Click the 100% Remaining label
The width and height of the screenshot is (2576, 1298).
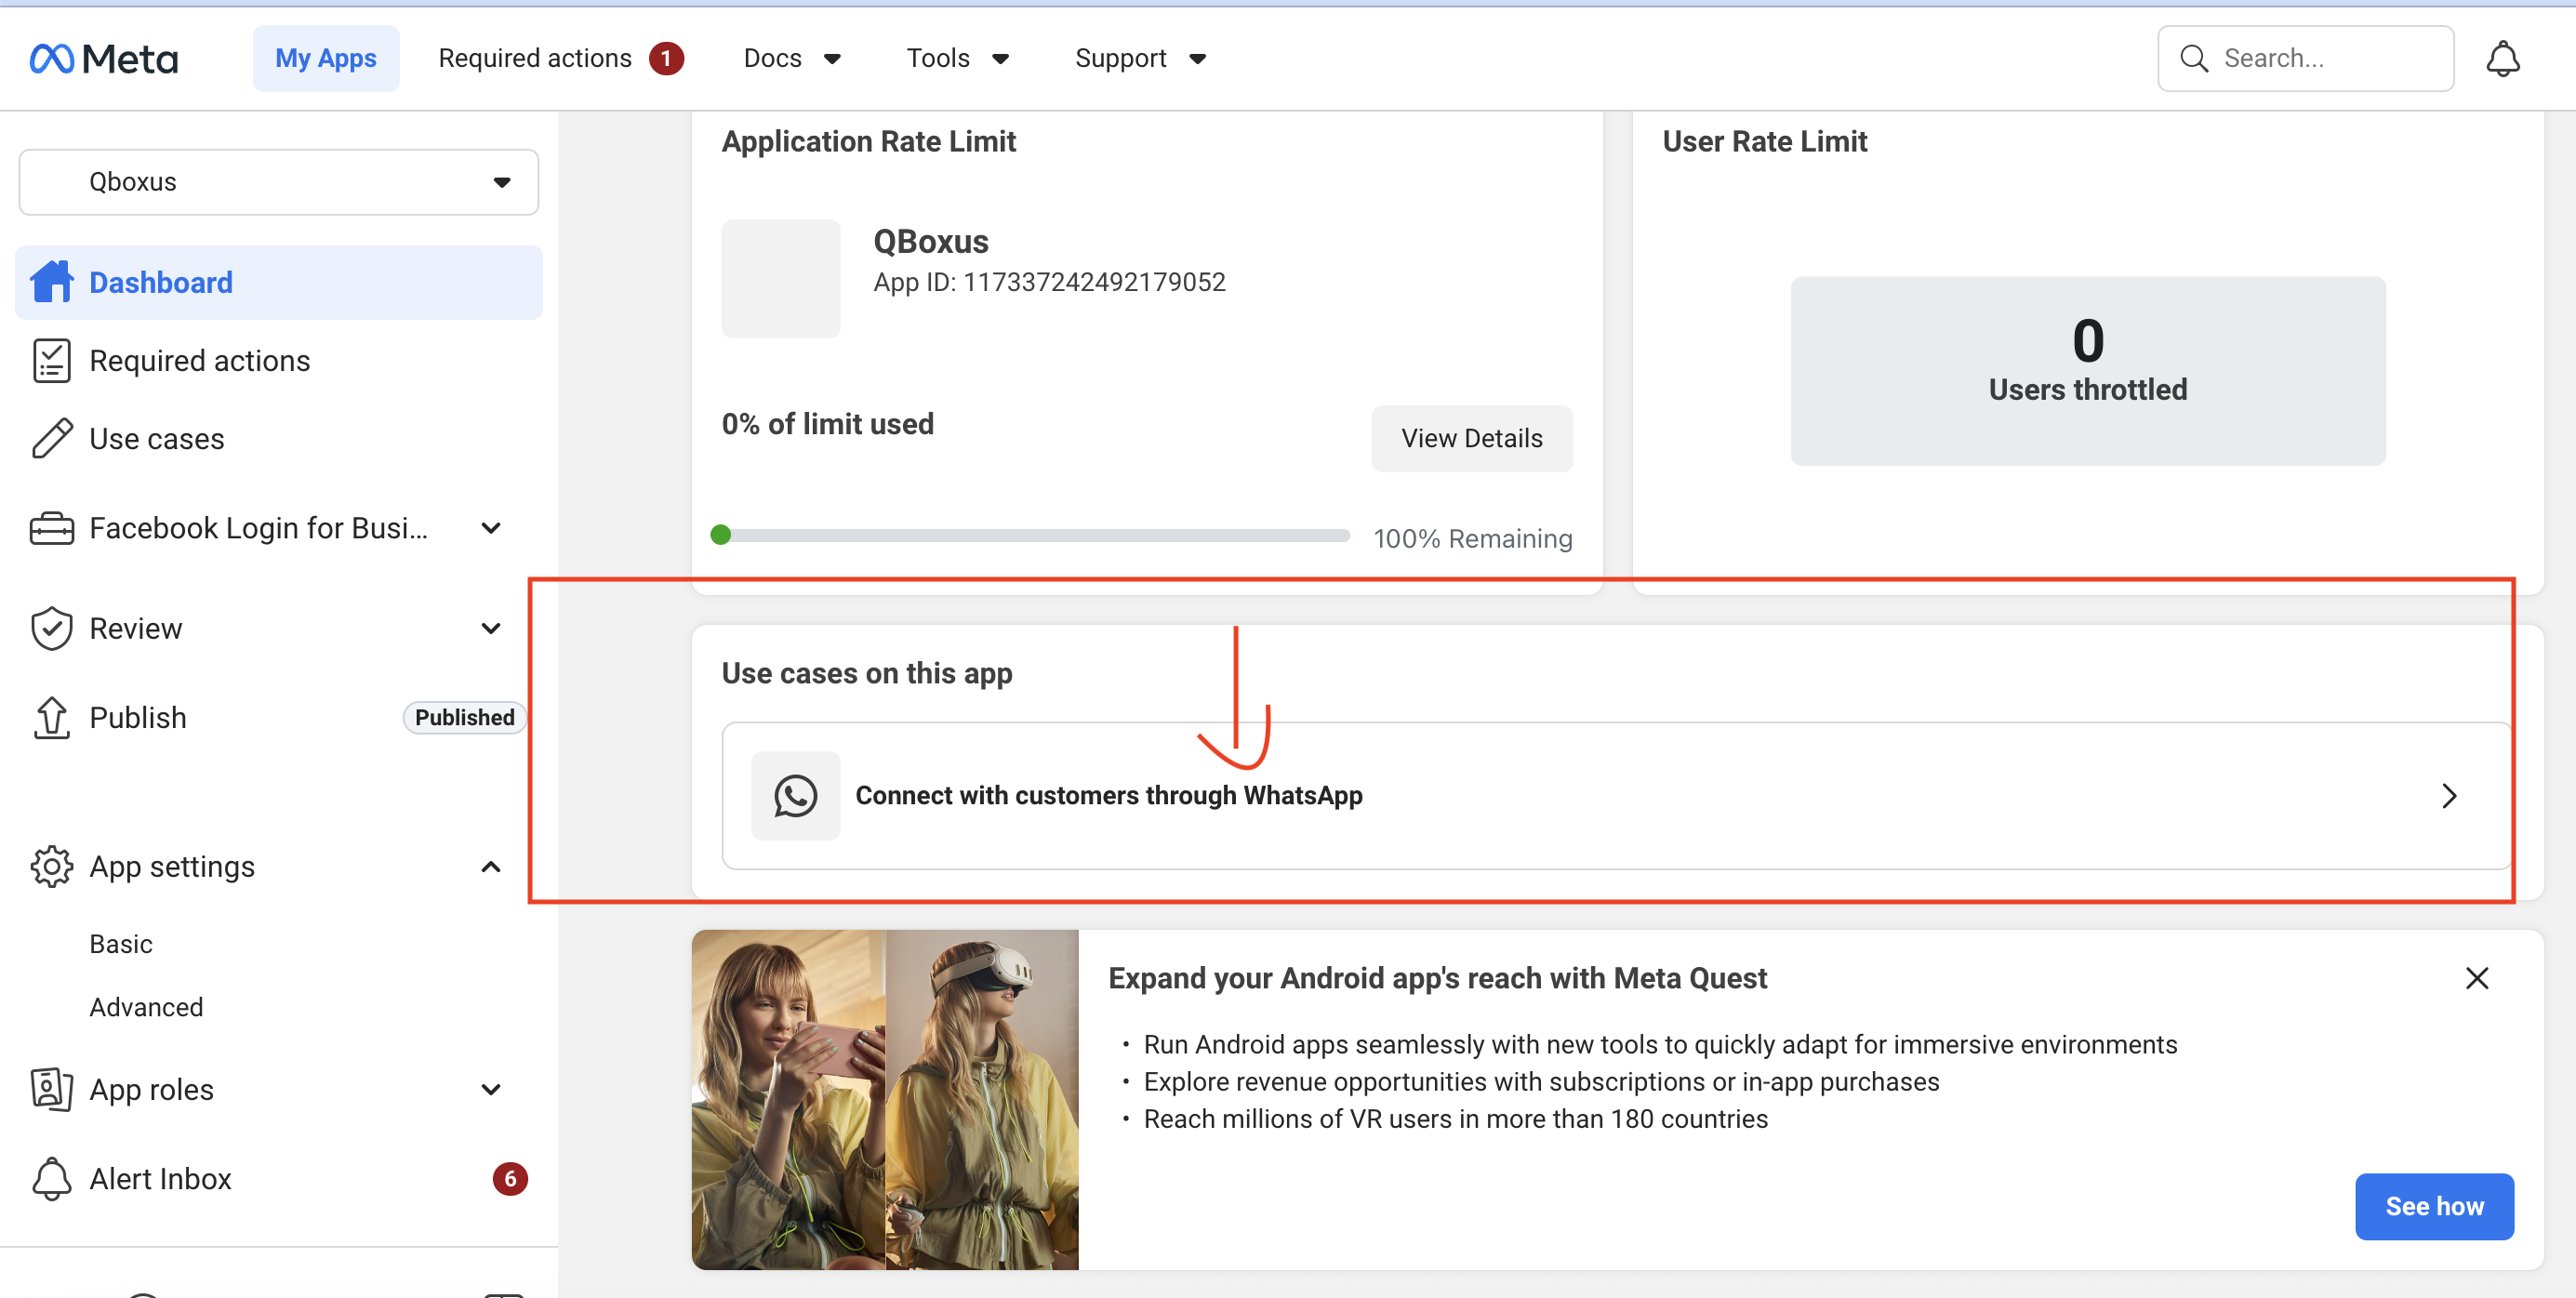tap(1473, 539)
